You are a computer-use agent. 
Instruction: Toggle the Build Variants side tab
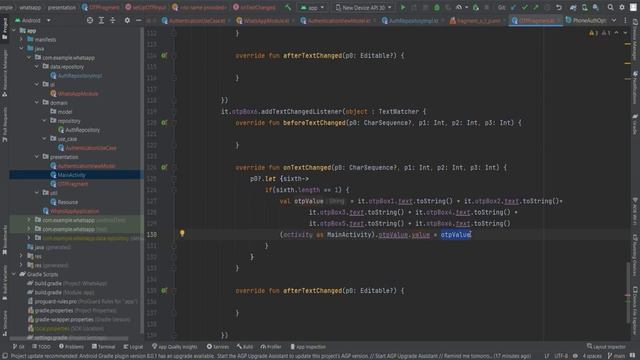4,283
